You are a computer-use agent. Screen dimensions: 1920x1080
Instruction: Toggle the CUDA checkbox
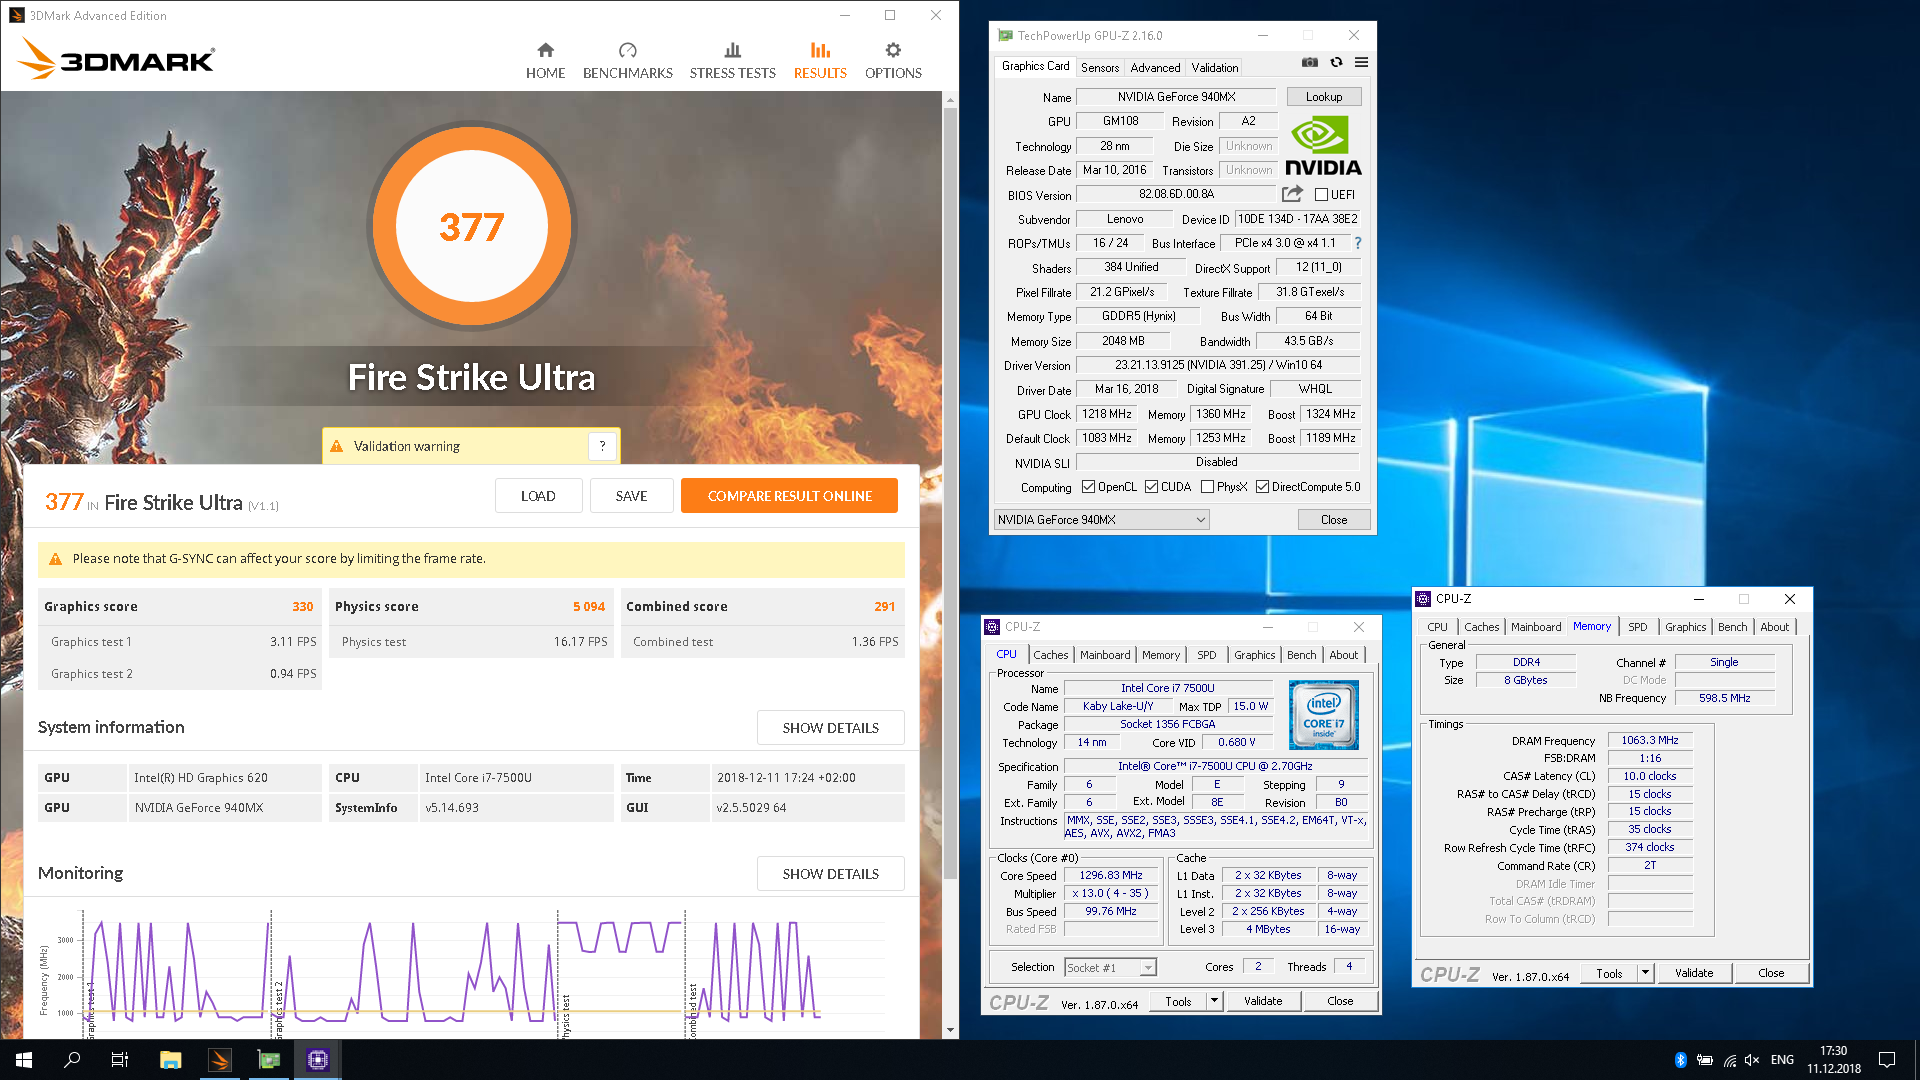(x=1151, y=487)
